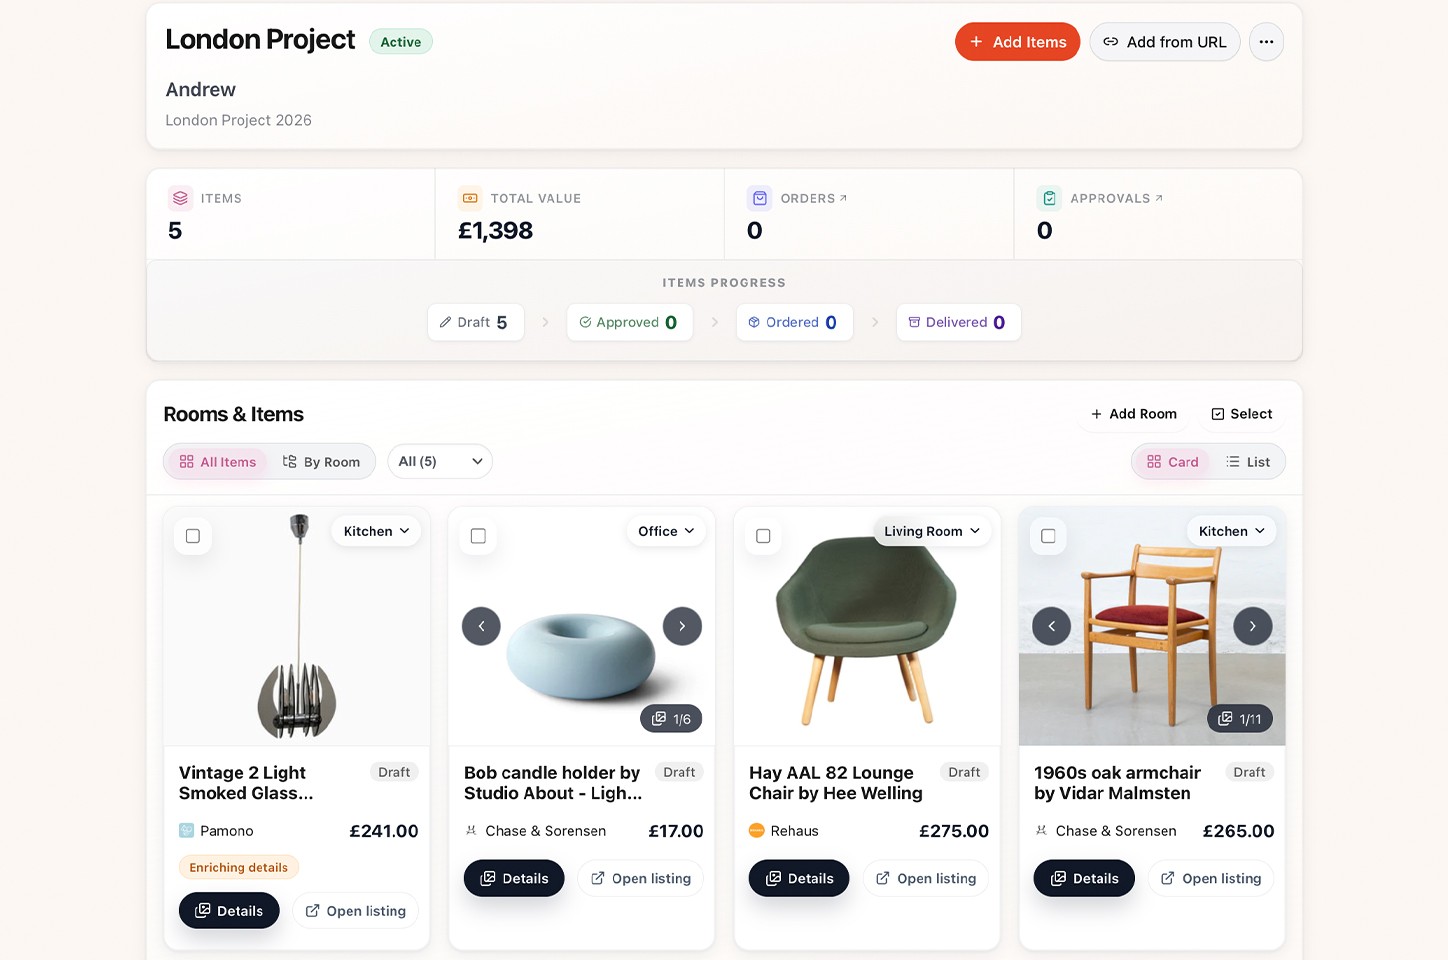Open the candle holder 1/6 gallery badge

[x=671, y=719]
